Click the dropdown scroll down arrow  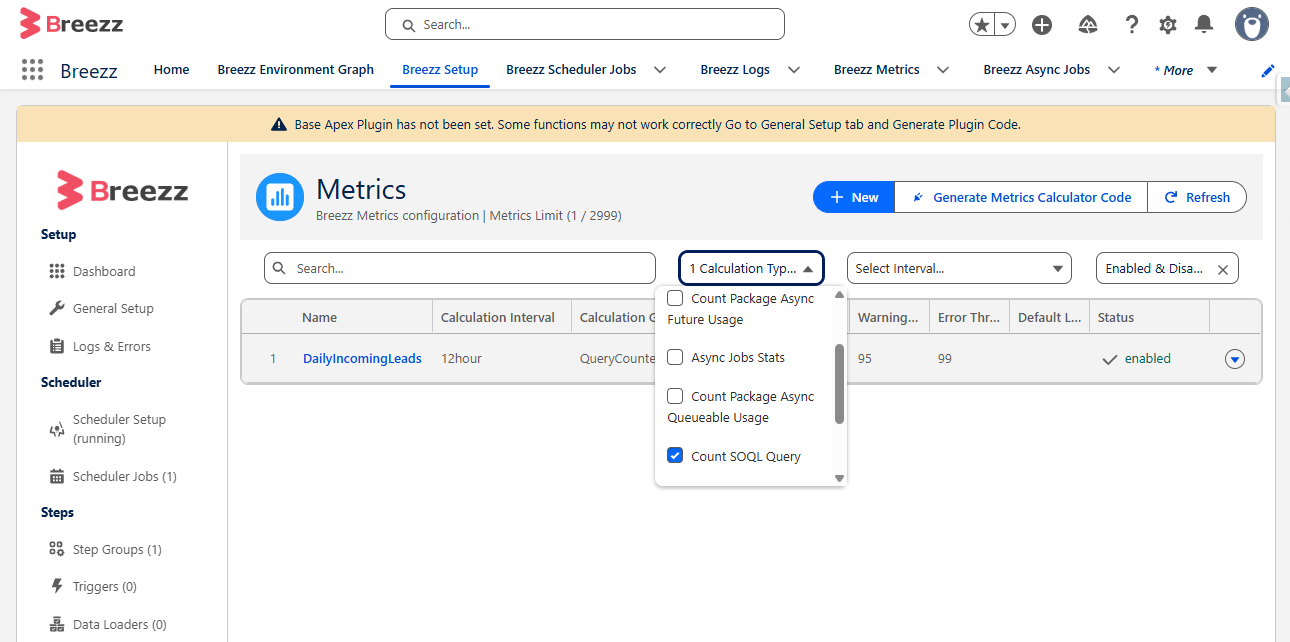click(839, 478)
